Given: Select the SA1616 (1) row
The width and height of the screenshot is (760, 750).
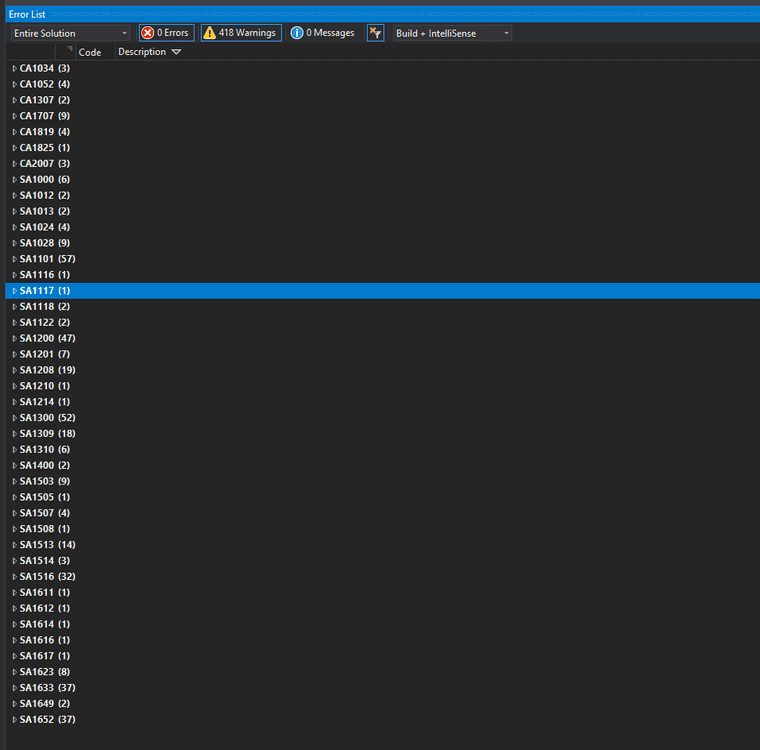Looking at the screenshot, I should [x=382, y=640].
